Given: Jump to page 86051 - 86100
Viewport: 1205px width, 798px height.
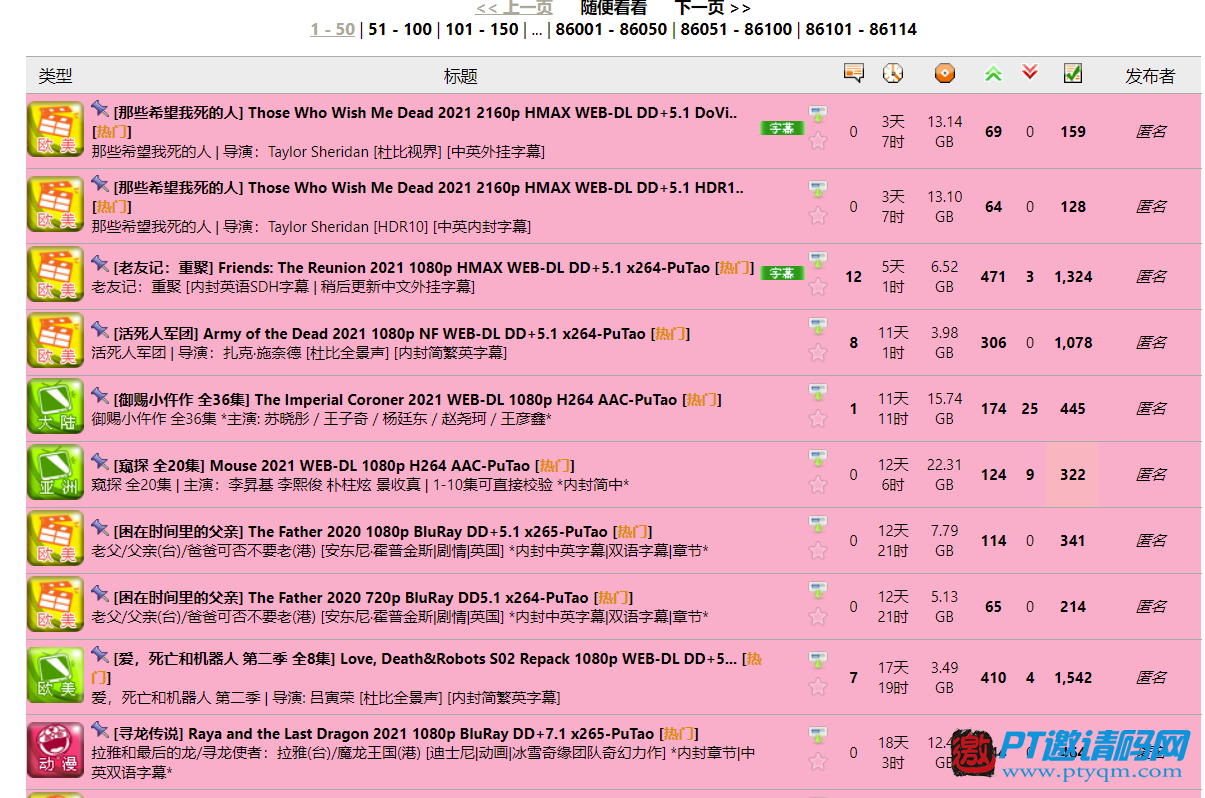Looking at the screenshot, I should (x=737, y=29).
